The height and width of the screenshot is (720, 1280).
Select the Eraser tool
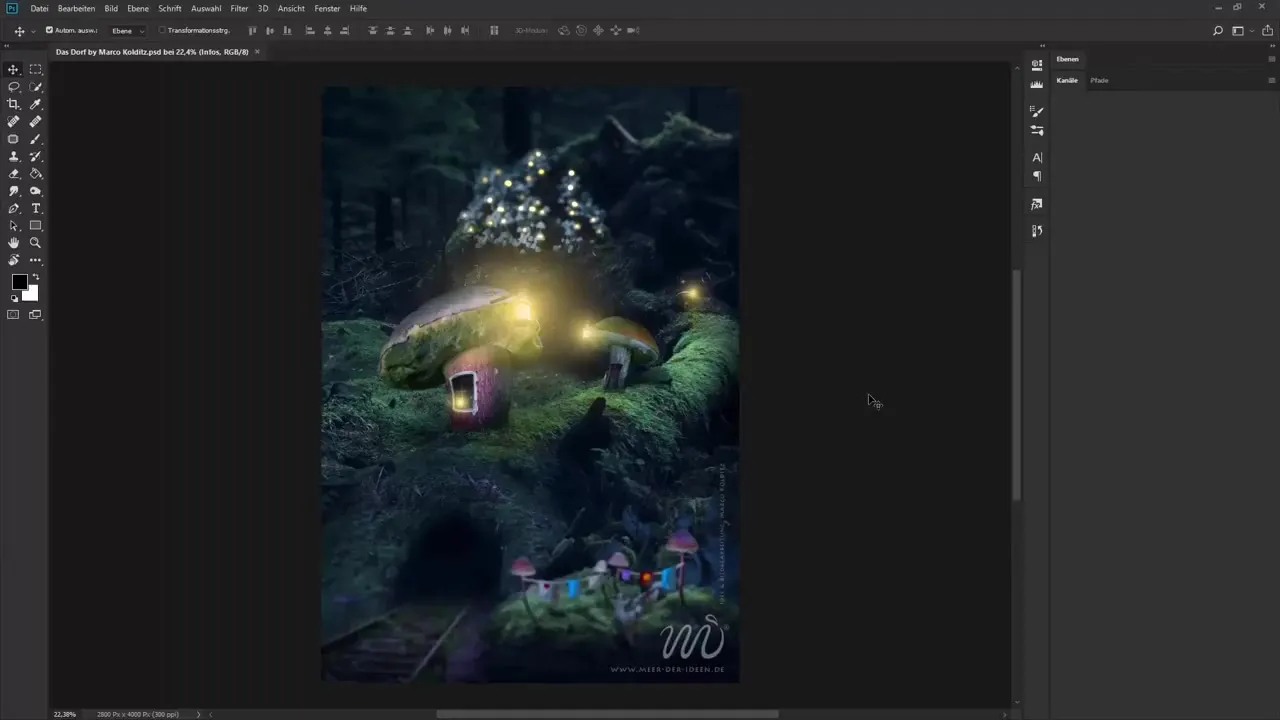[x=13, y=173]
